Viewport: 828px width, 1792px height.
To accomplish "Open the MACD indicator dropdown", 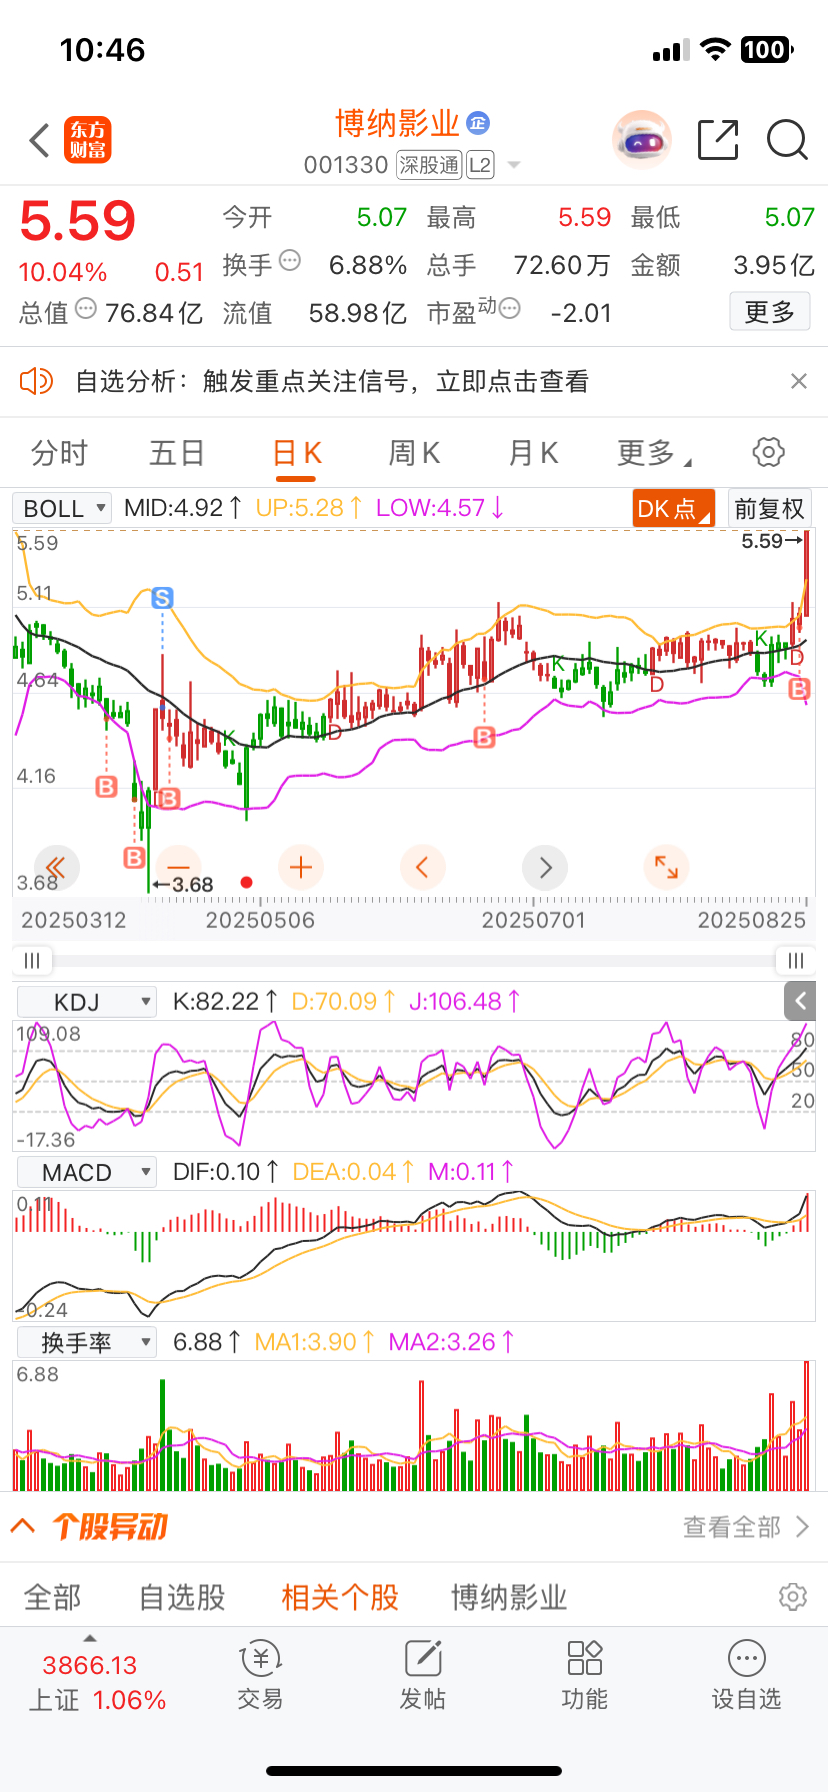I will click(86, 1172).
